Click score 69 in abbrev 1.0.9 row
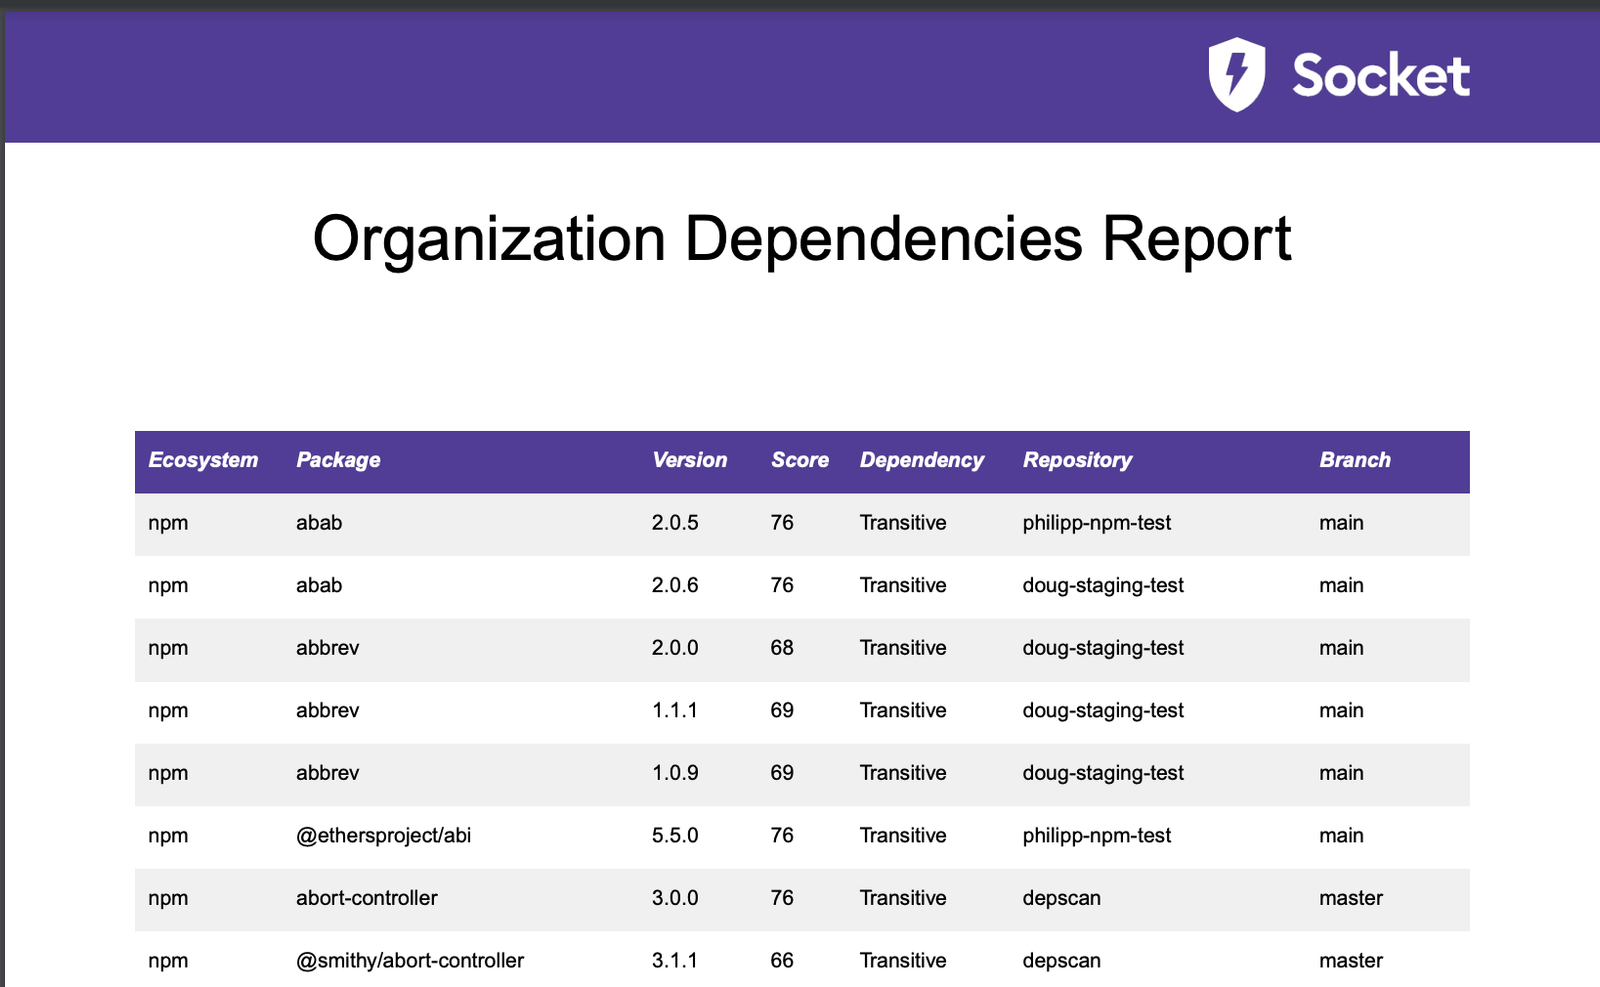 782,773
